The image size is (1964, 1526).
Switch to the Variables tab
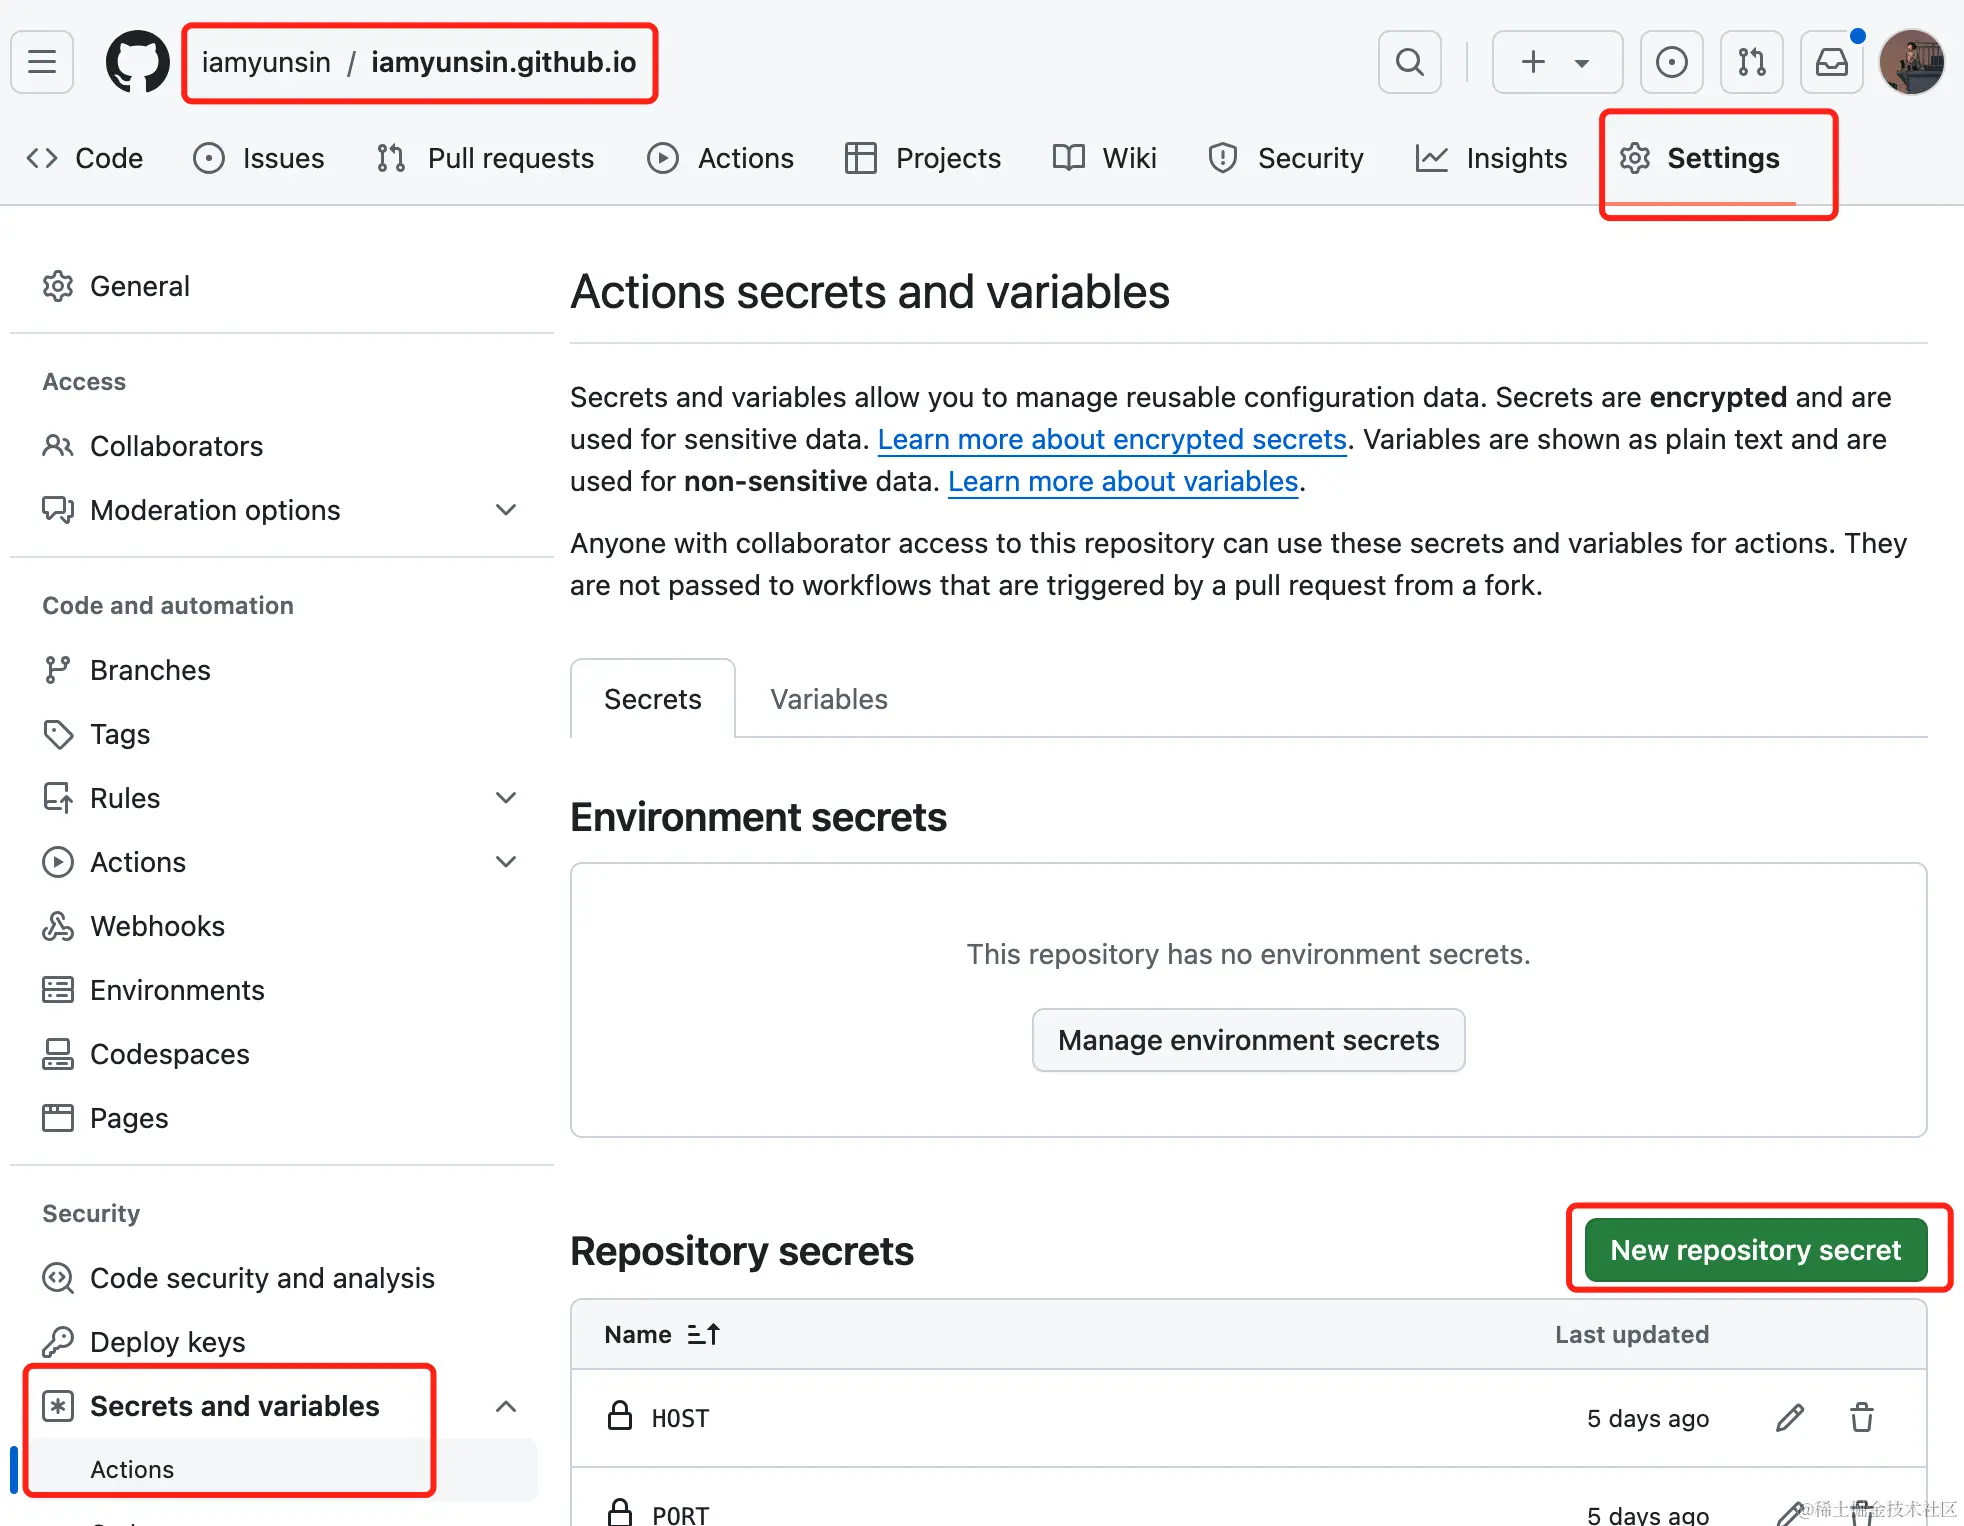click(x=827, y=699)
